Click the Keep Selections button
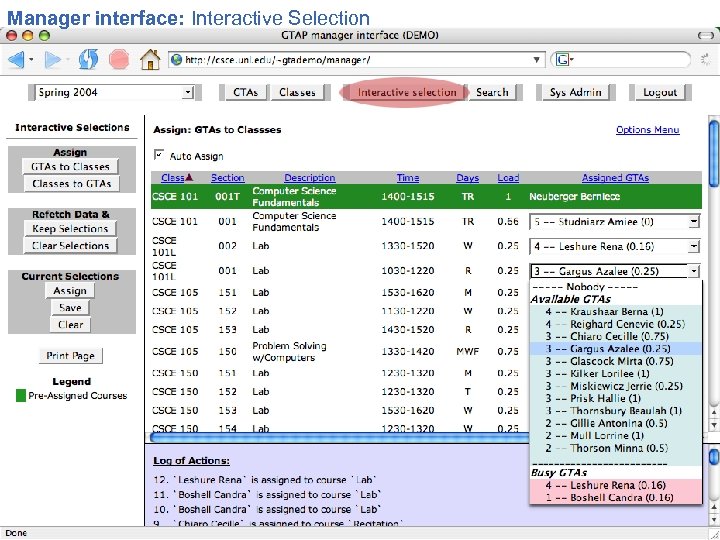Screen dimensions: 720x540 click(70, 229)
